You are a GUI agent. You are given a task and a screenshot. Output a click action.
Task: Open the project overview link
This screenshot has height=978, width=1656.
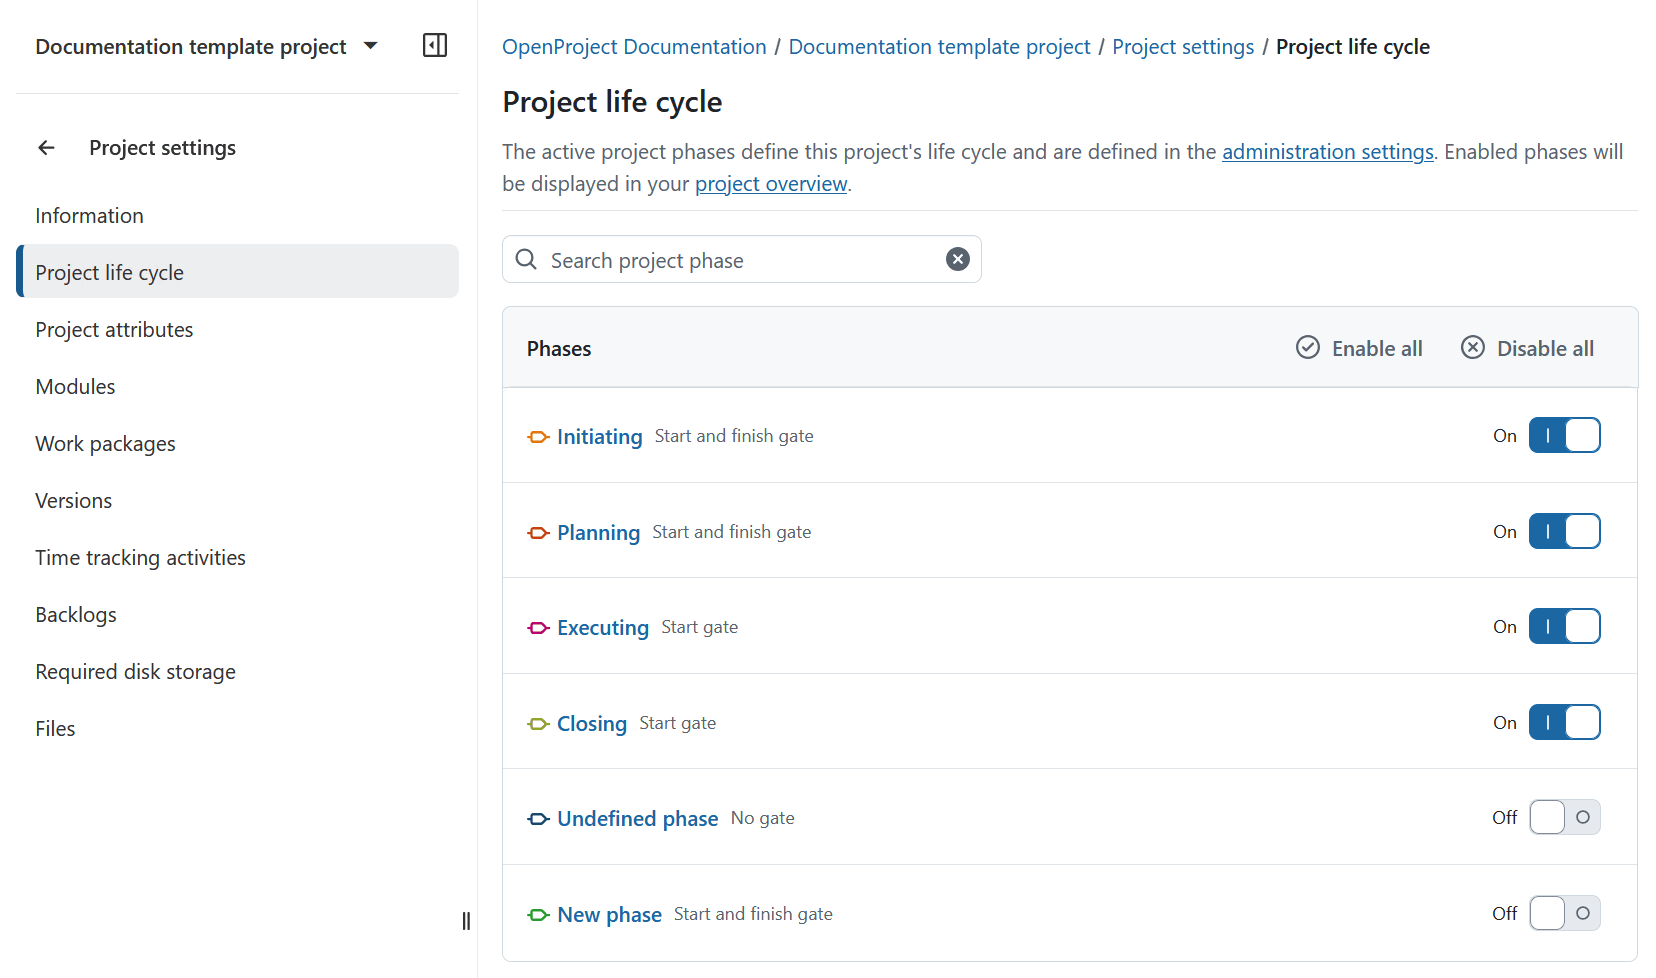(771, 183)
